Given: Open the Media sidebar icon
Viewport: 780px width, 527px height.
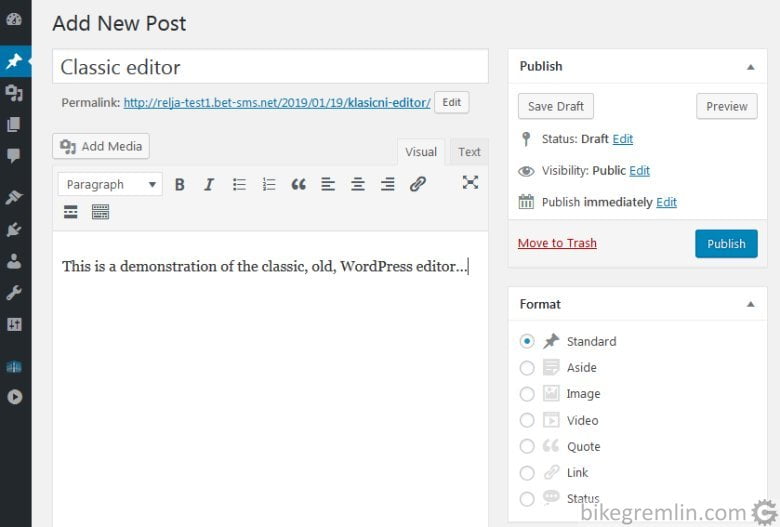Looking at the screenshot, I should click(x=14, y=93).
